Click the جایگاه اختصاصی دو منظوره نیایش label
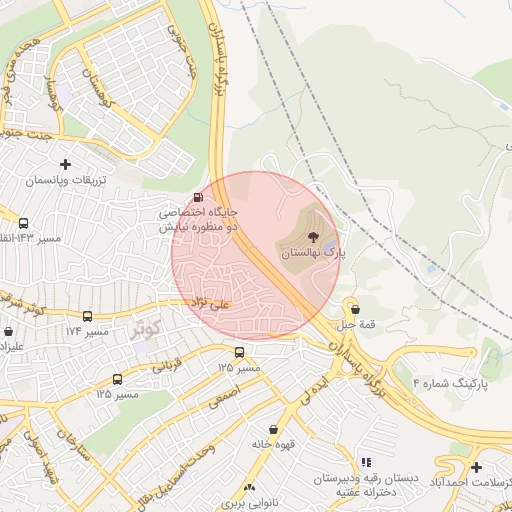The height and width of the screenshot is (512, 512). (x=198, y=220)
